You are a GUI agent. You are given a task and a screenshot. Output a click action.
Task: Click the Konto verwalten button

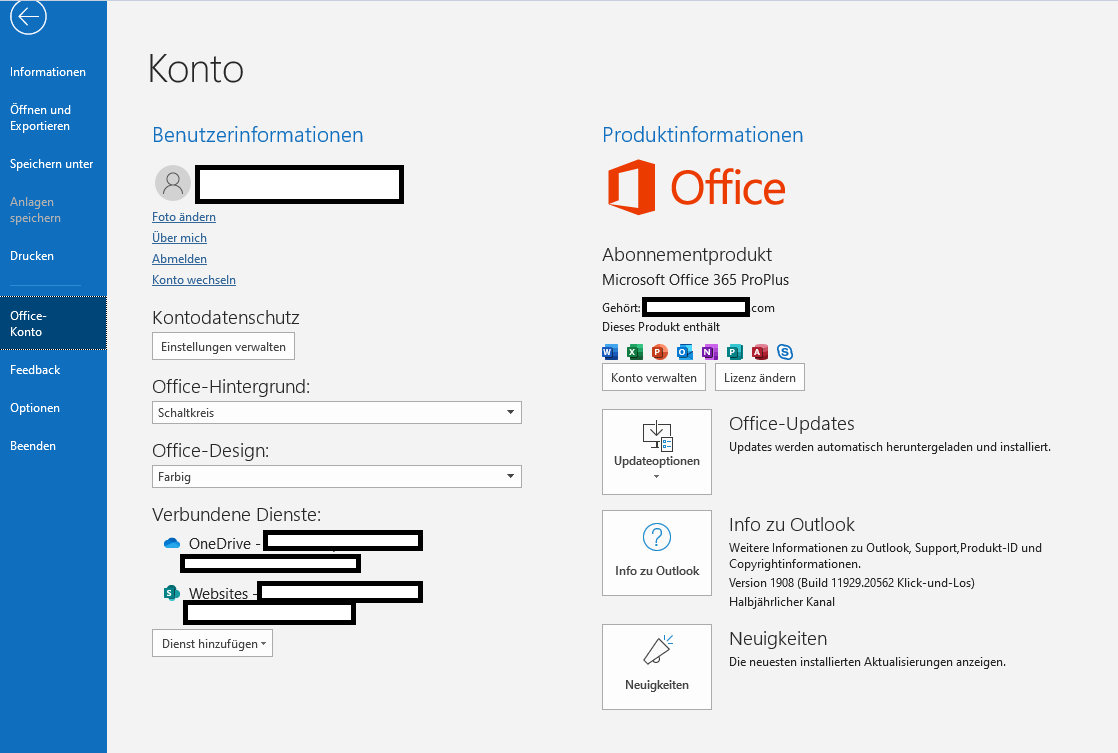[x=654, y=377]
